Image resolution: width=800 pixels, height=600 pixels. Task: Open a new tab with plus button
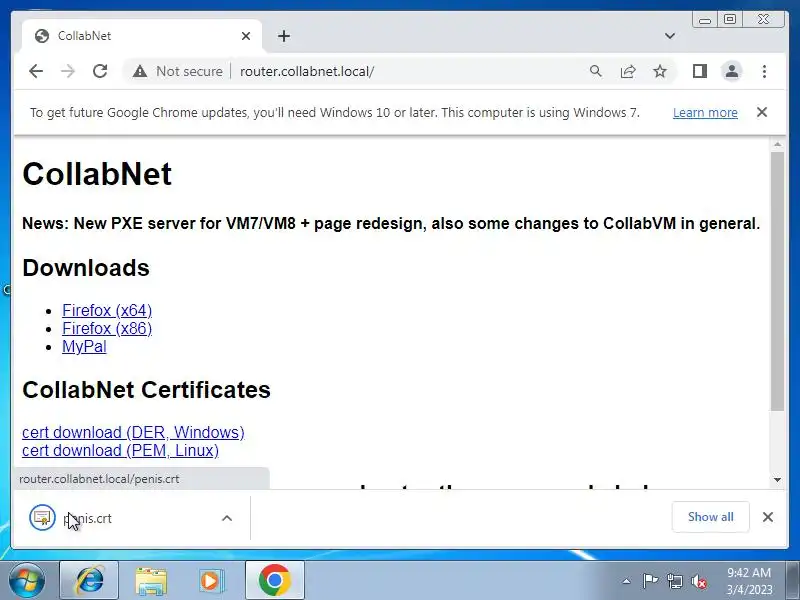tap(284, 36)
